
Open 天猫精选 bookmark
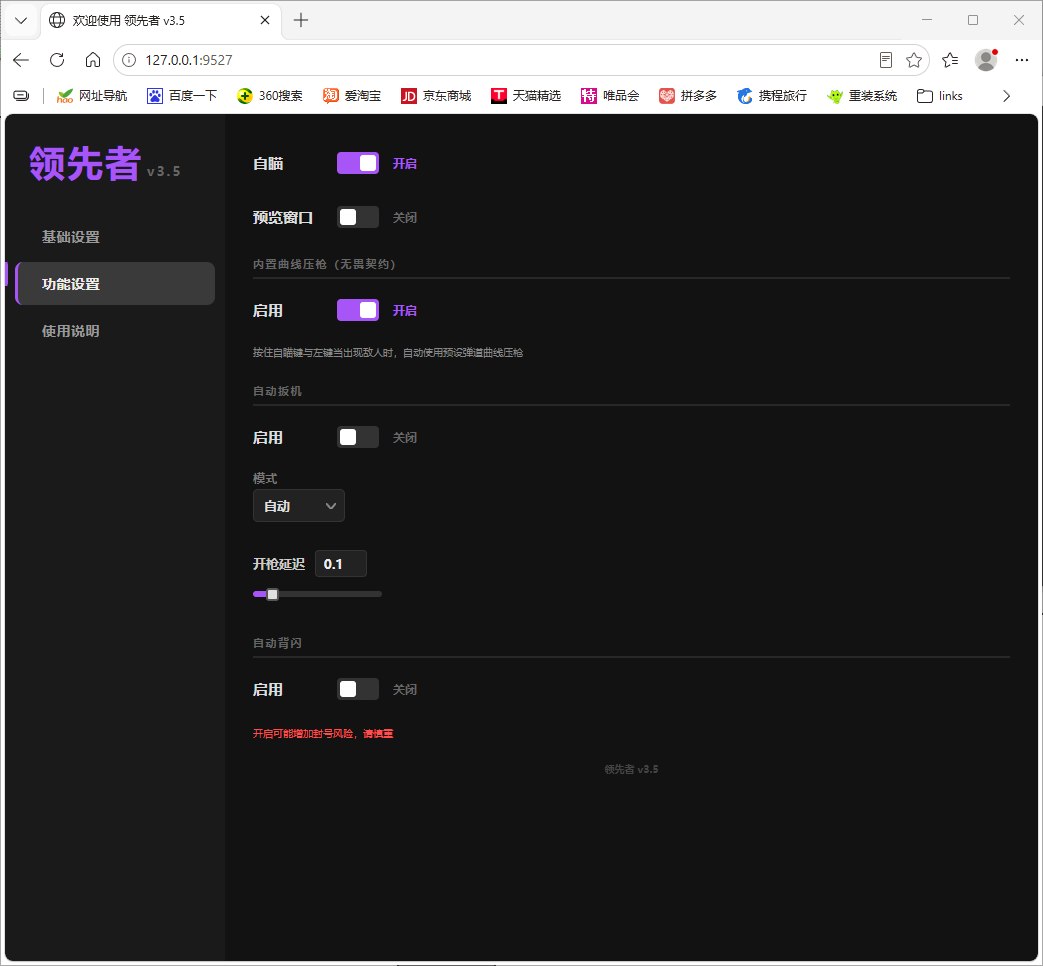pos(526,96)
